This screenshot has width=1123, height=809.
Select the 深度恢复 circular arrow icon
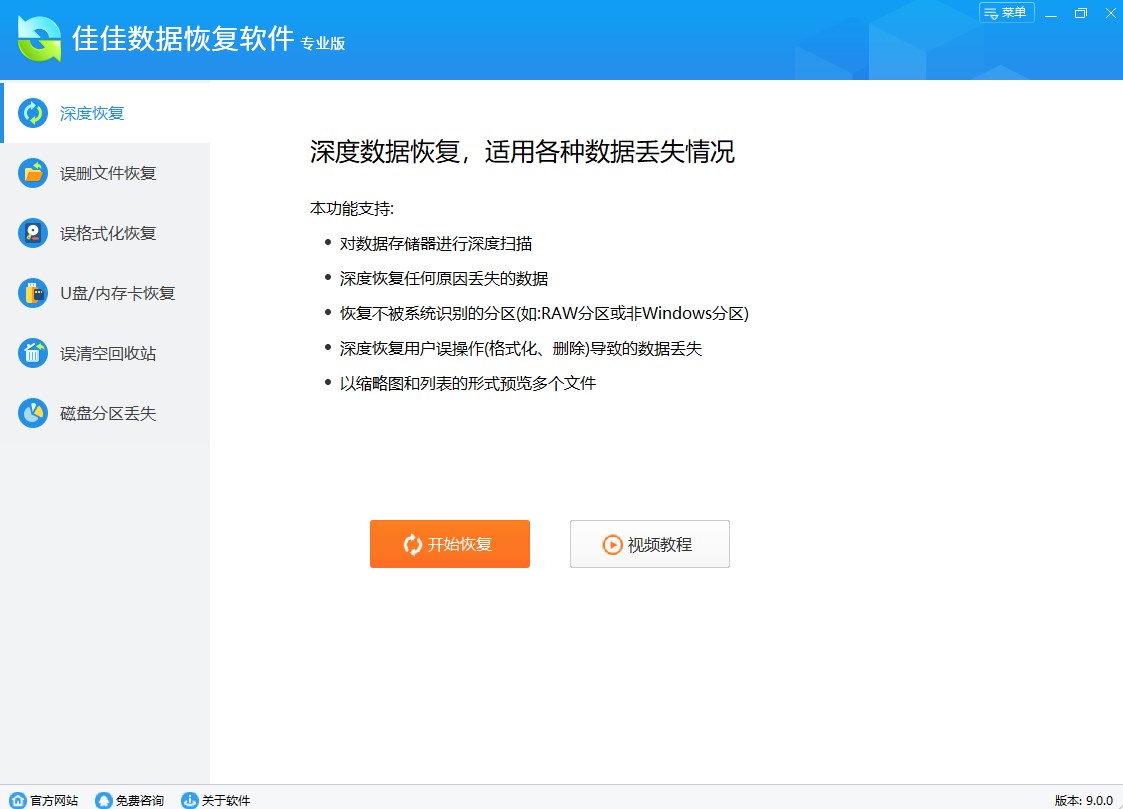tap(33, 113)
